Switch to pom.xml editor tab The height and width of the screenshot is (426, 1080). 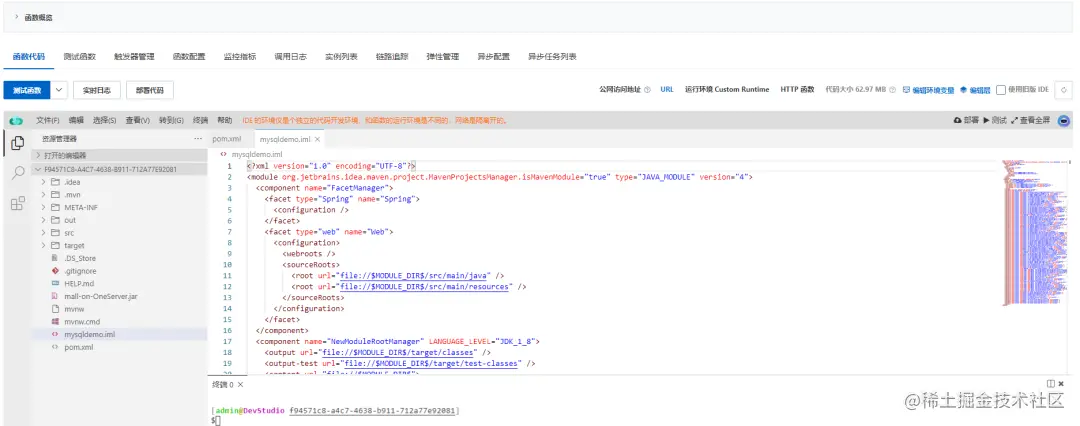(227, 139)
